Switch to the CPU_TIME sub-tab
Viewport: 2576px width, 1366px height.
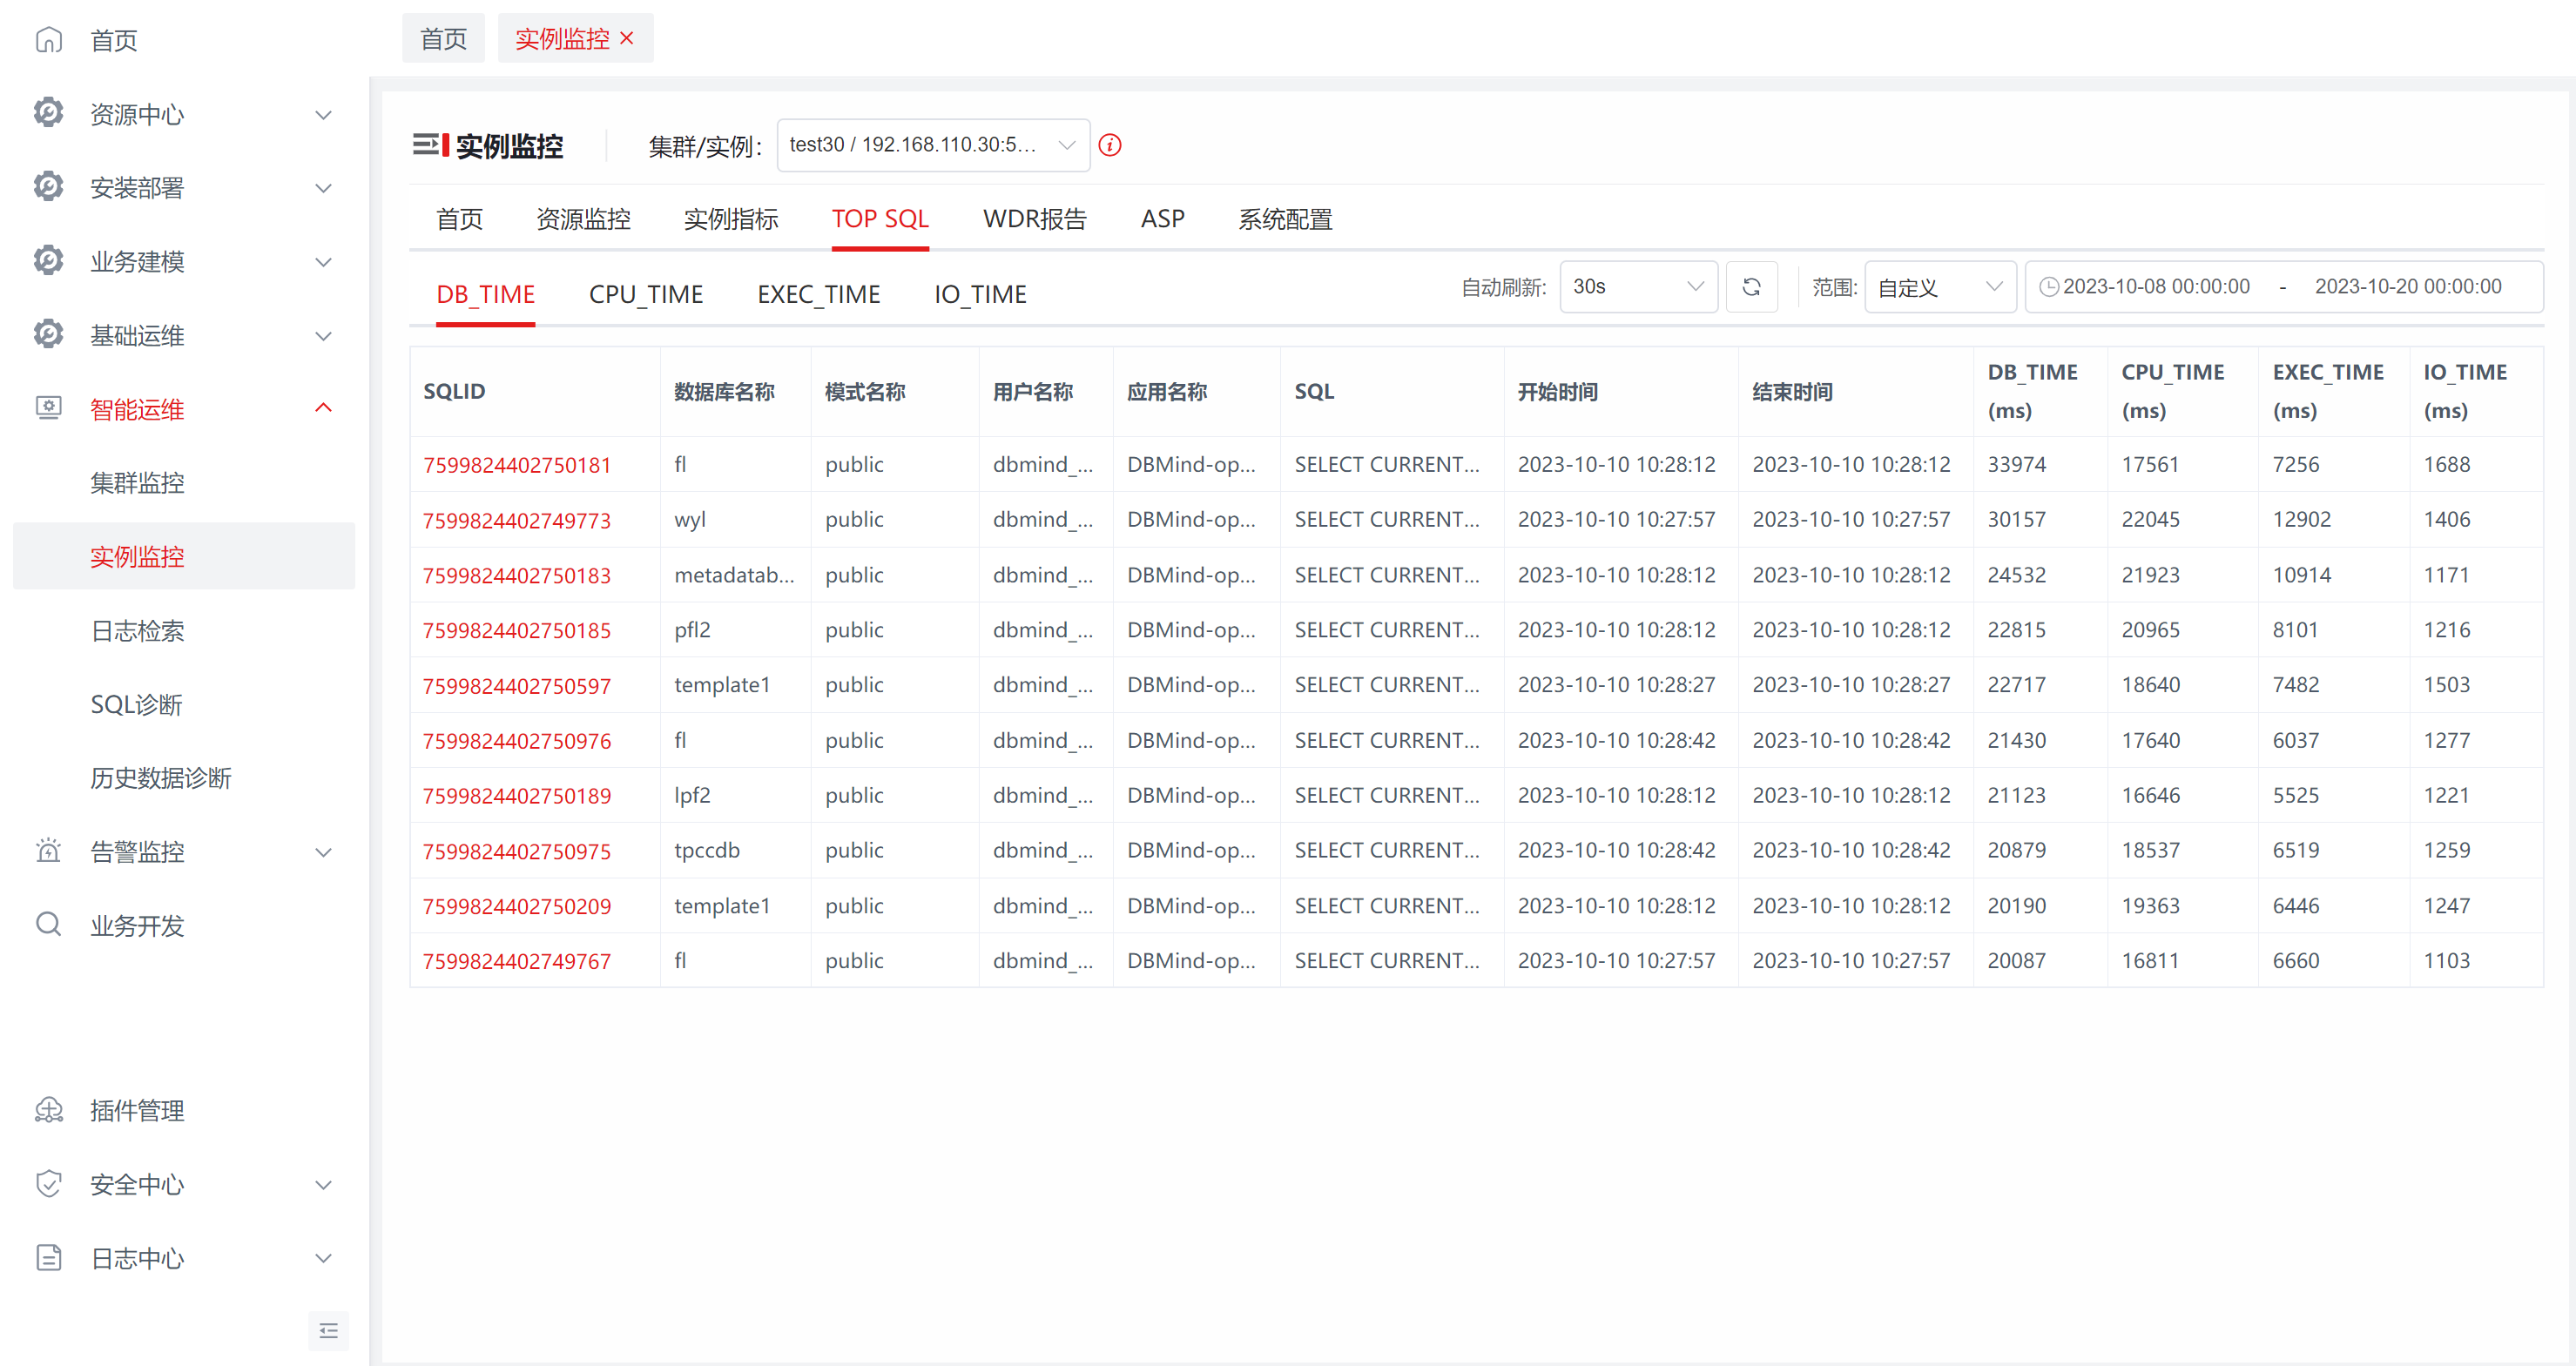point(646,294)
